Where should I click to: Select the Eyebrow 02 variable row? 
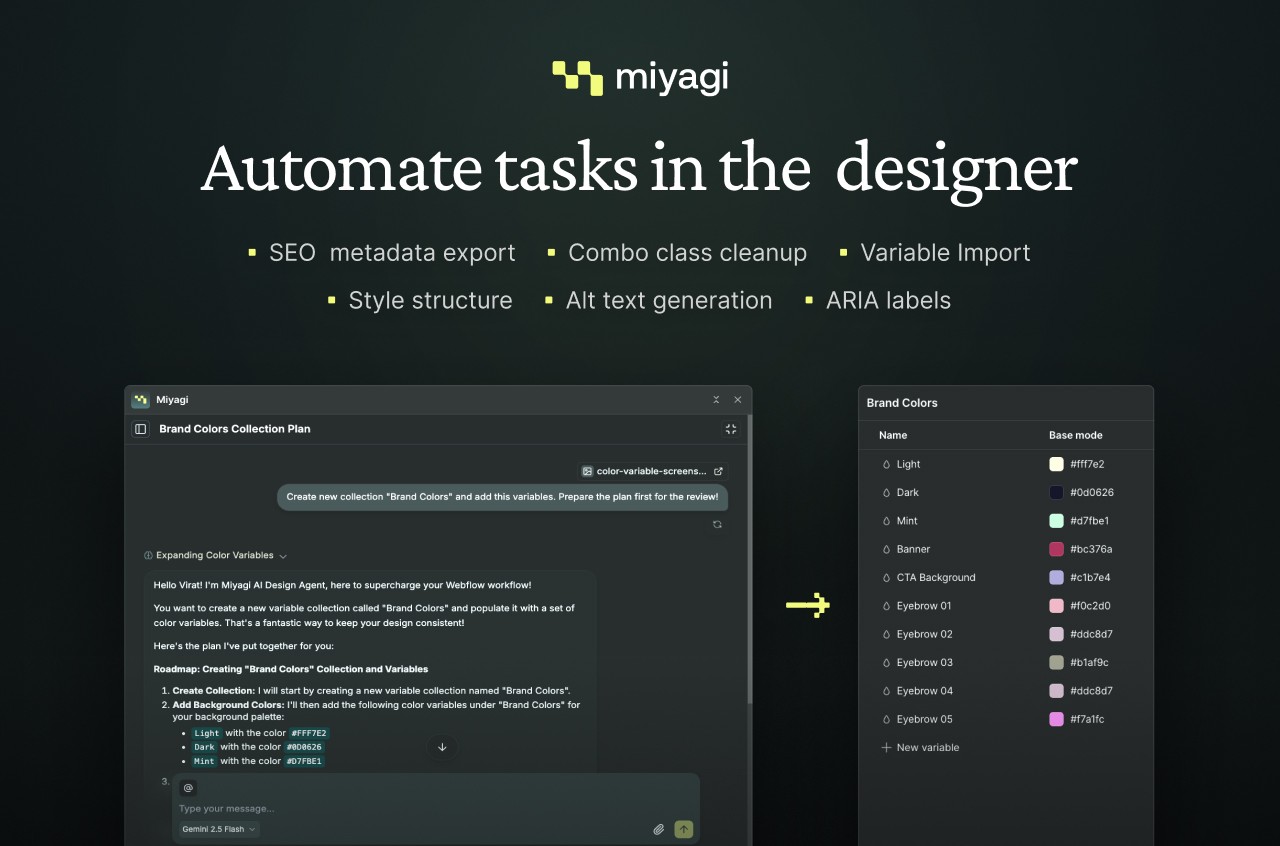pyautogui.click(x=1006, y=634)
